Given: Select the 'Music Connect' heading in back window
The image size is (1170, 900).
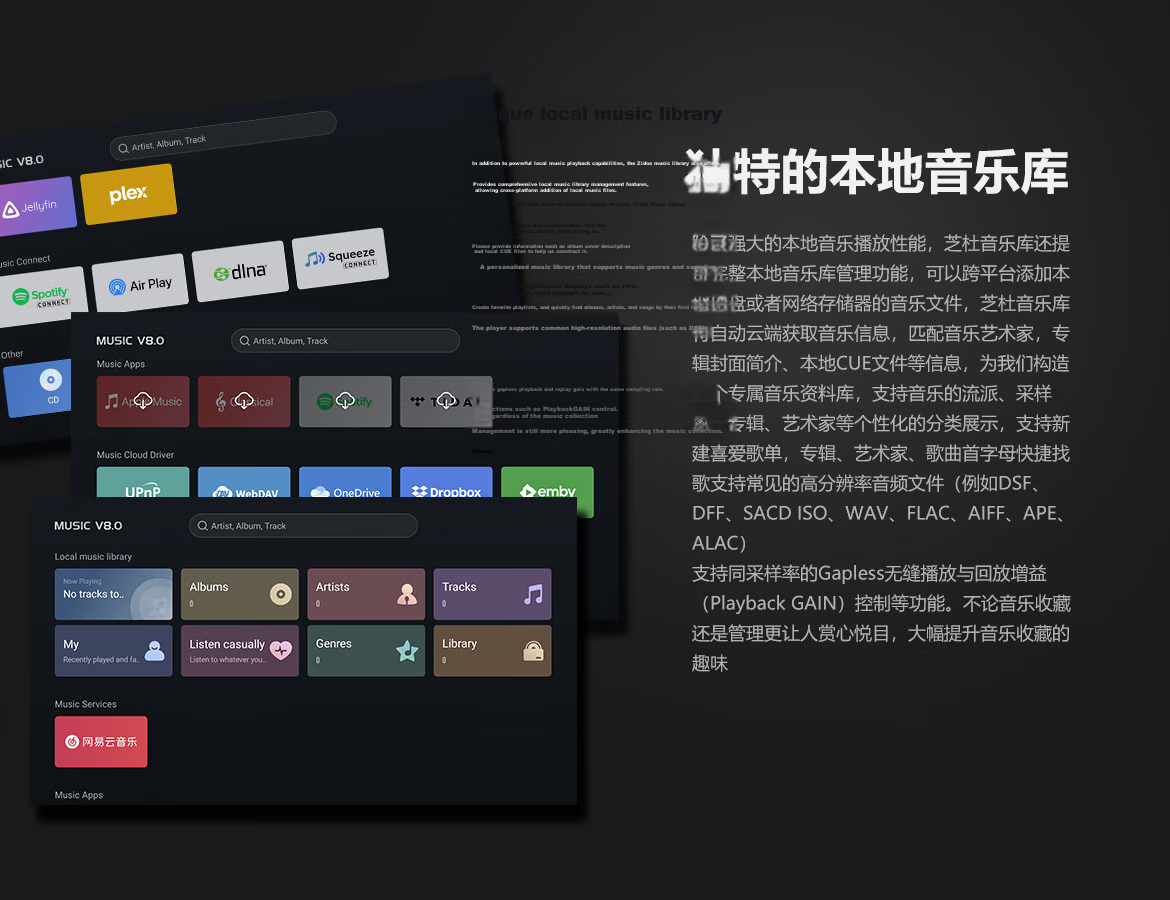Looking at the screenshot, I should tap(25, 261).
